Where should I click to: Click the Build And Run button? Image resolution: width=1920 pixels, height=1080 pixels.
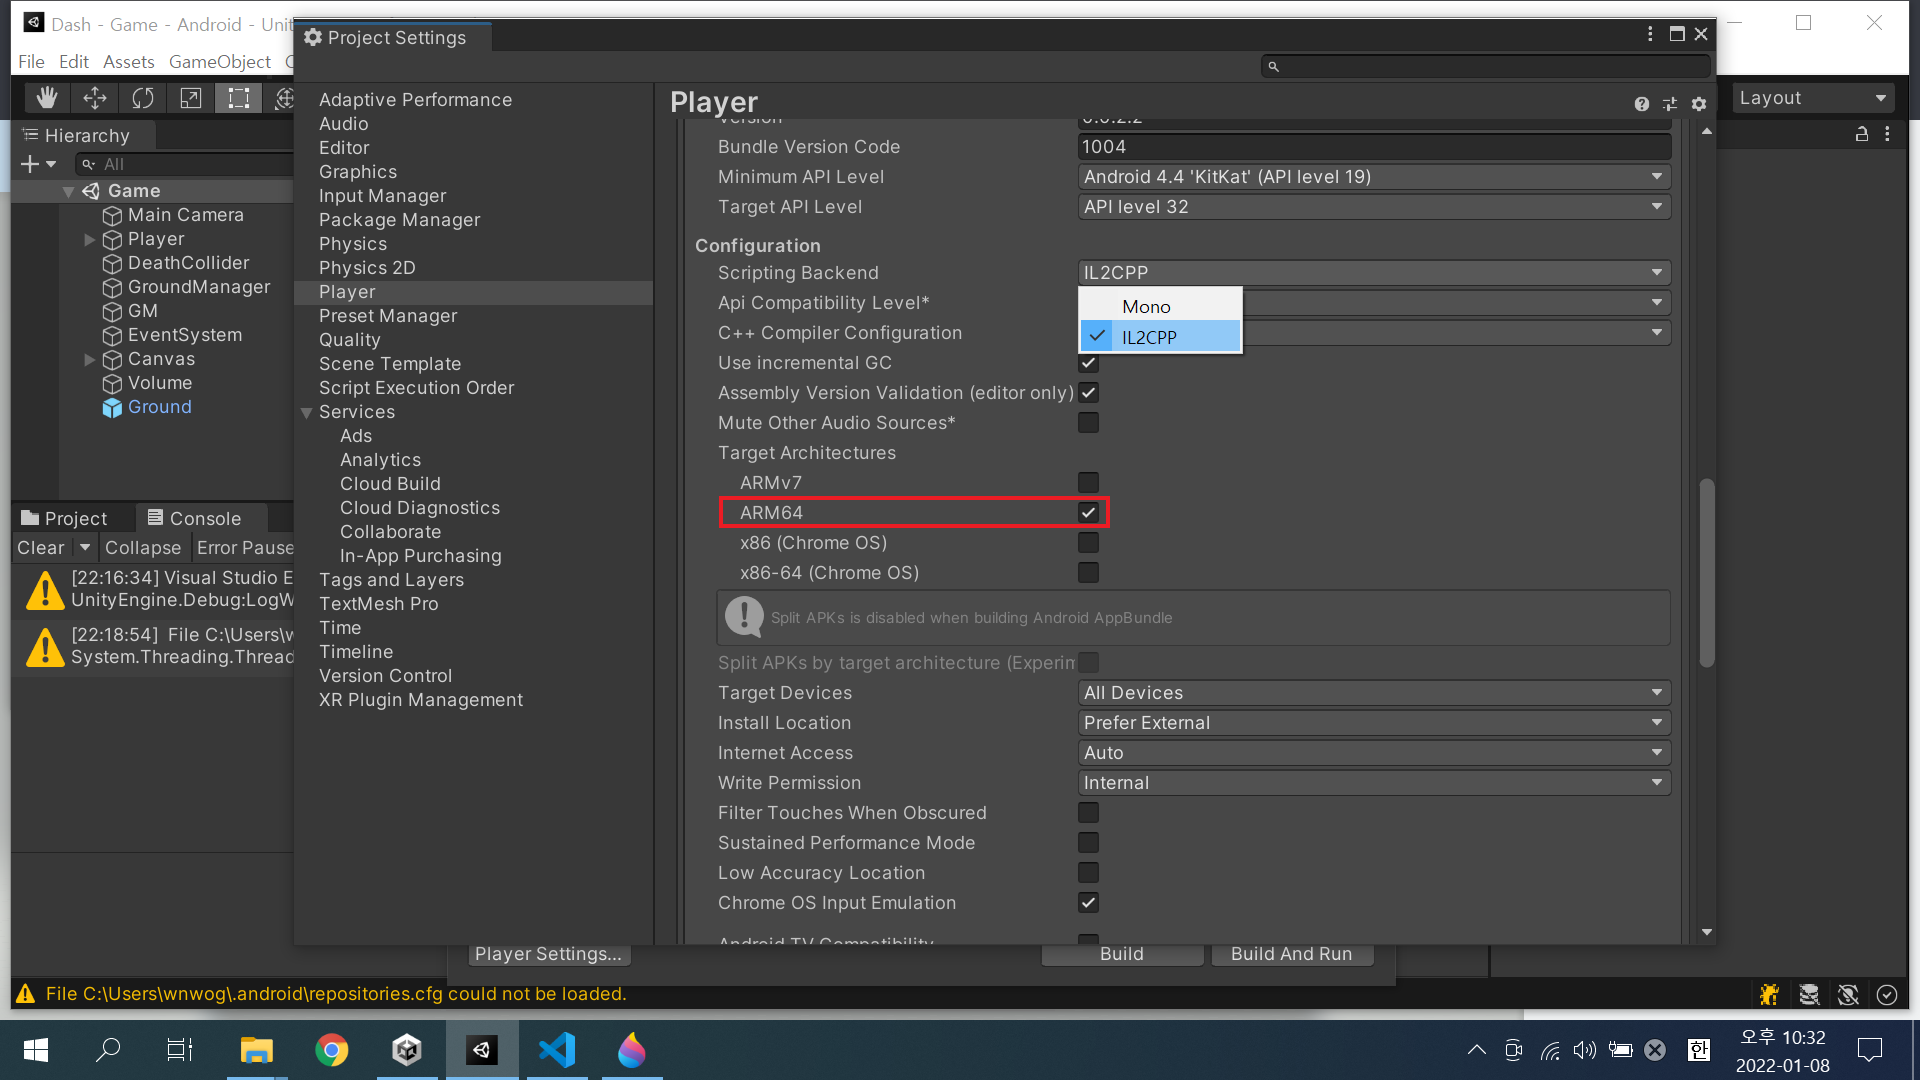coord(1292,952)
